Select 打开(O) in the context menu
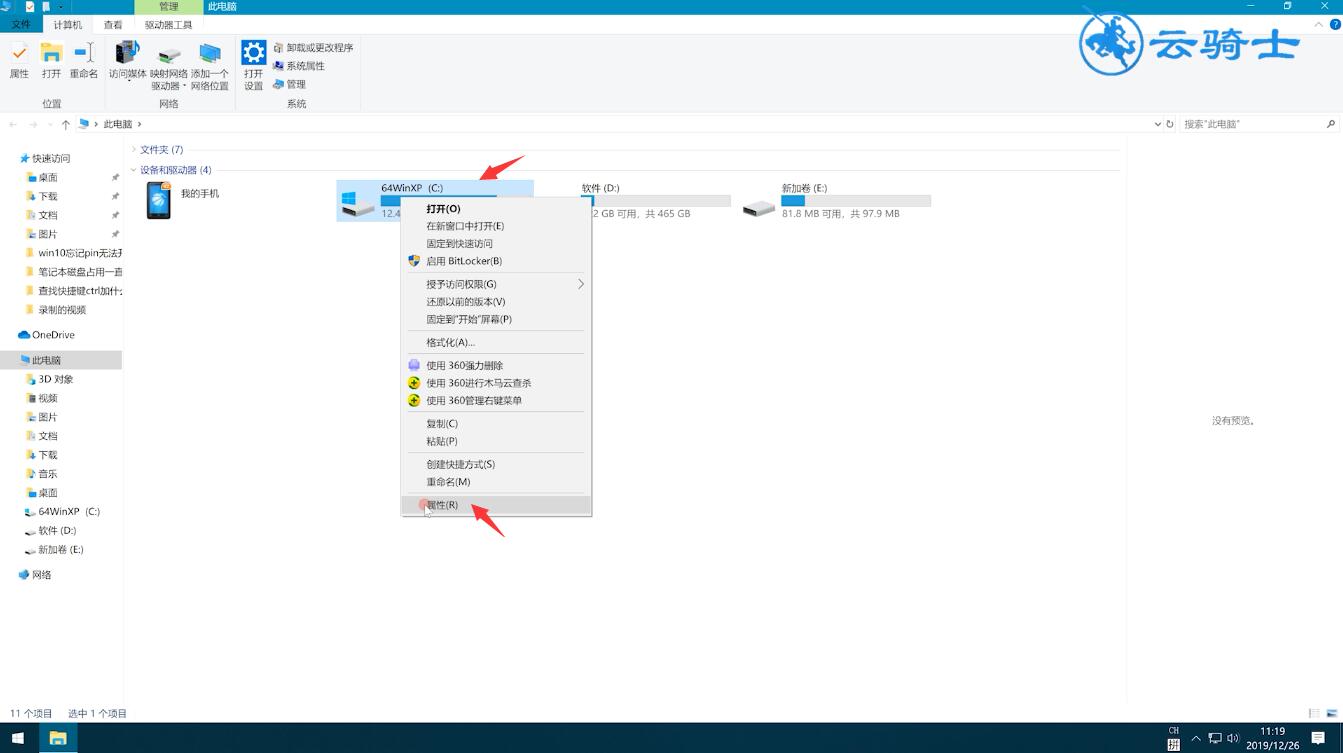This screenshot has width=1343, height=753. point(496,209)
